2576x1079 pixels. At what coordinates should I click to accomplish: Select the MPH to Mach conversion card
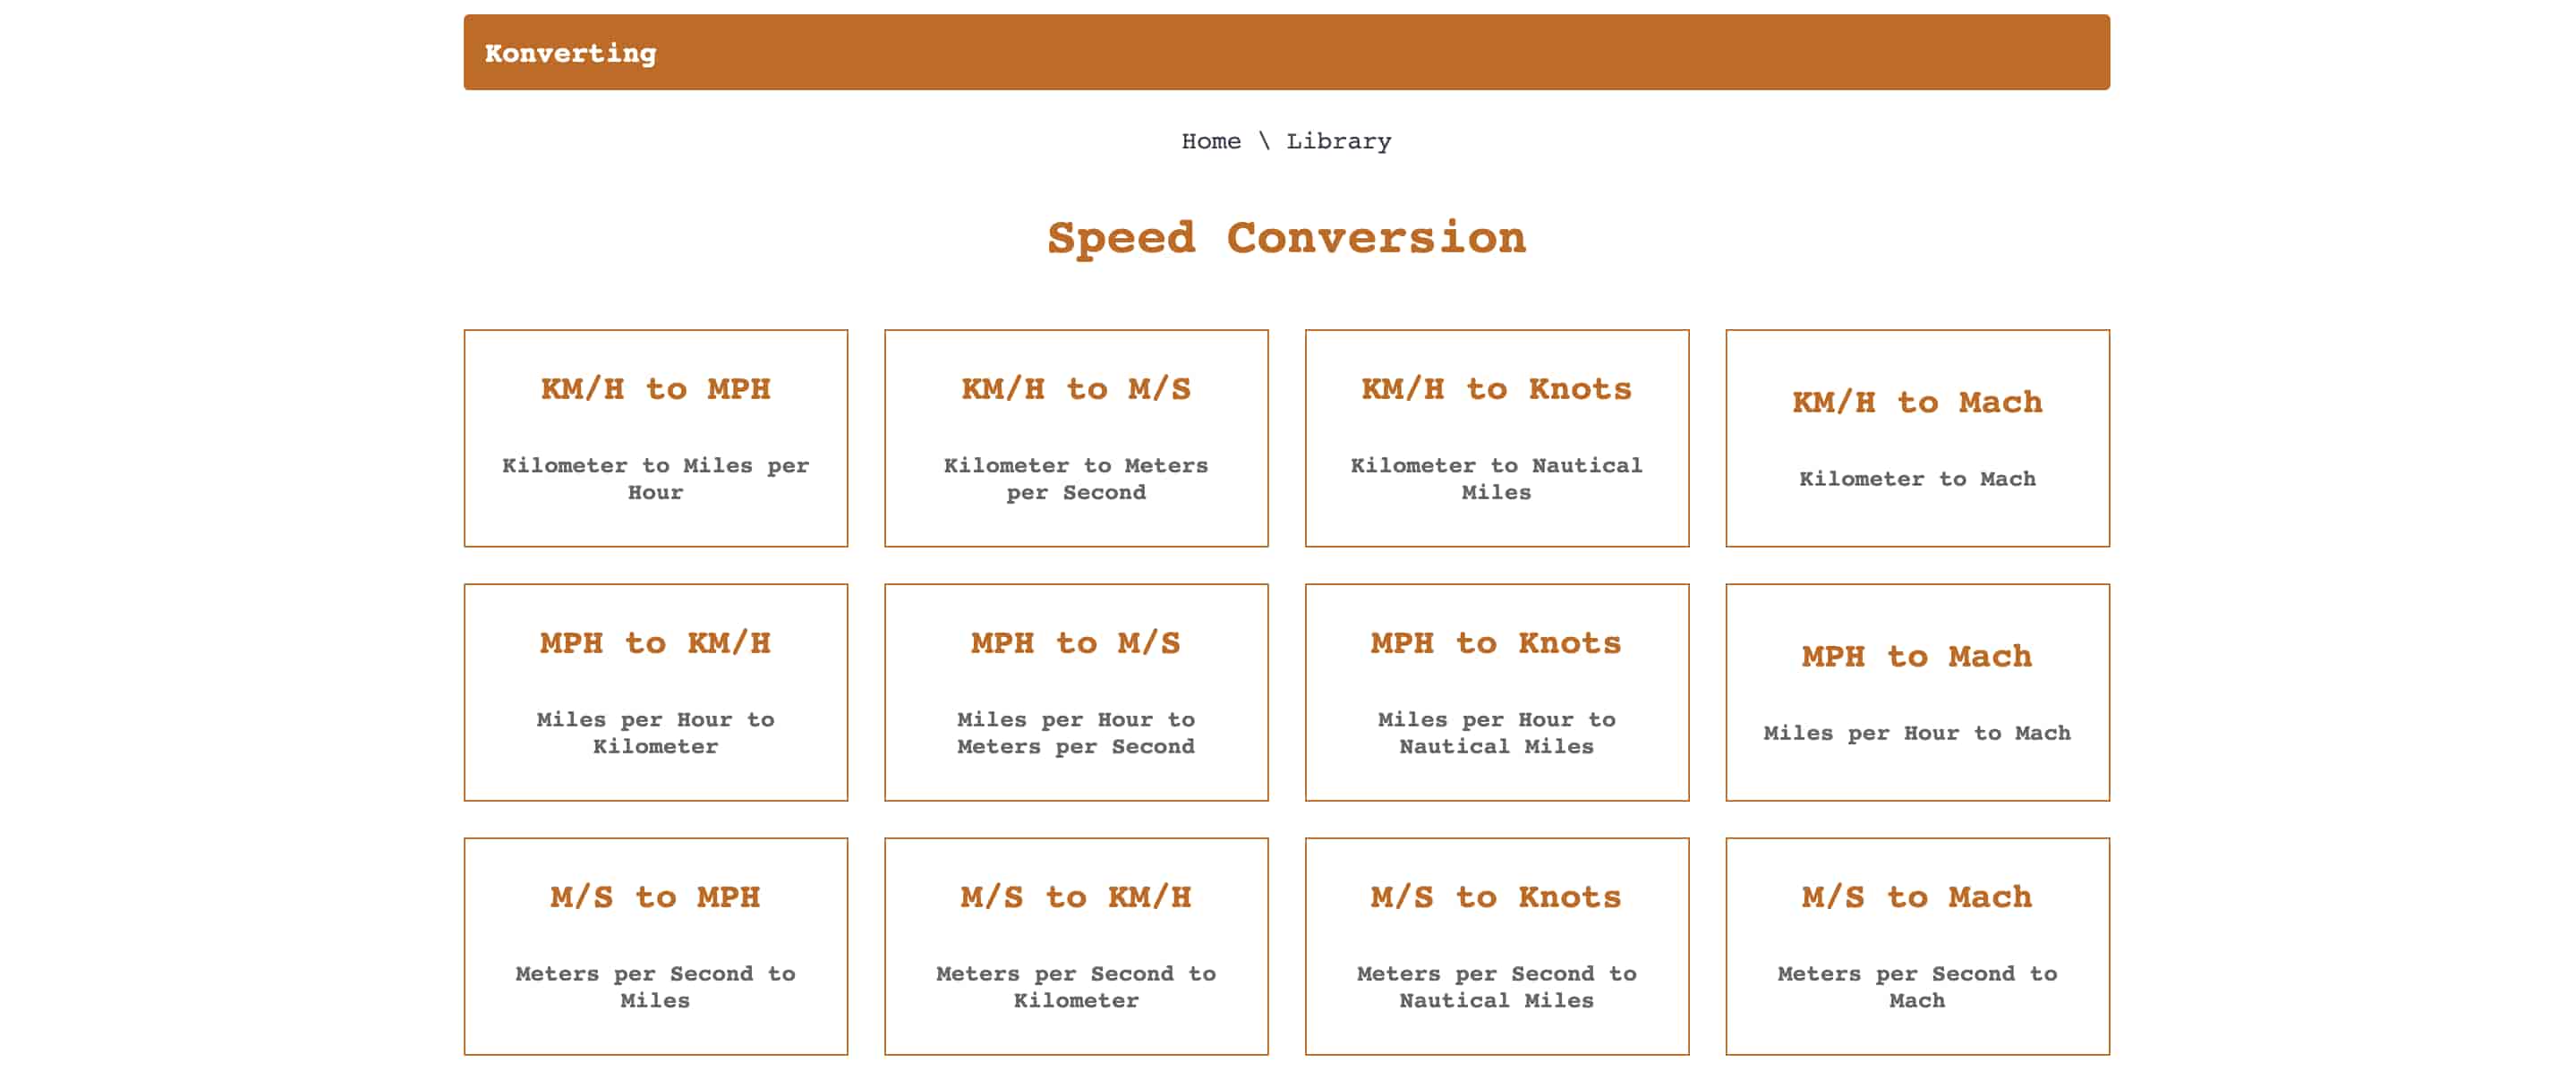point(1915,690)
